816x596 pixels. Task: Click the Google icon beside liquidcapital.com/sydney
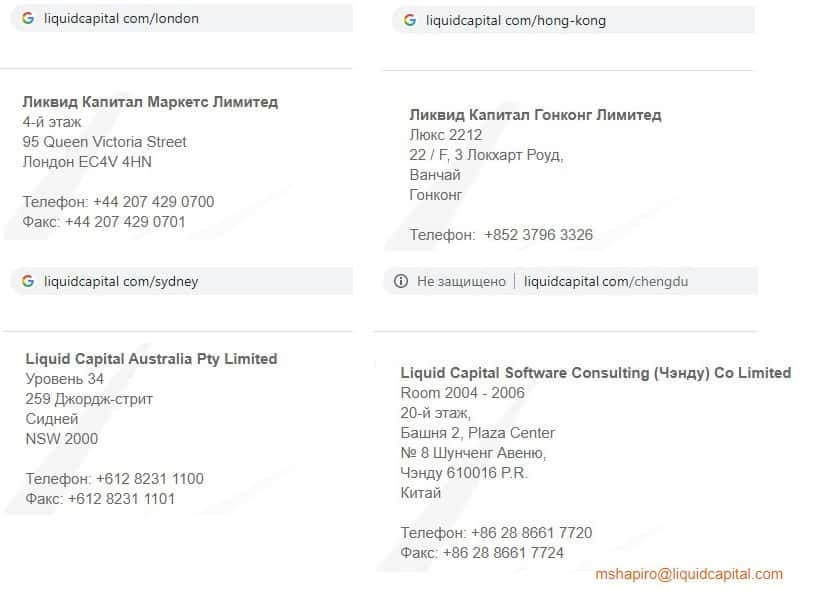pos(28,281)
